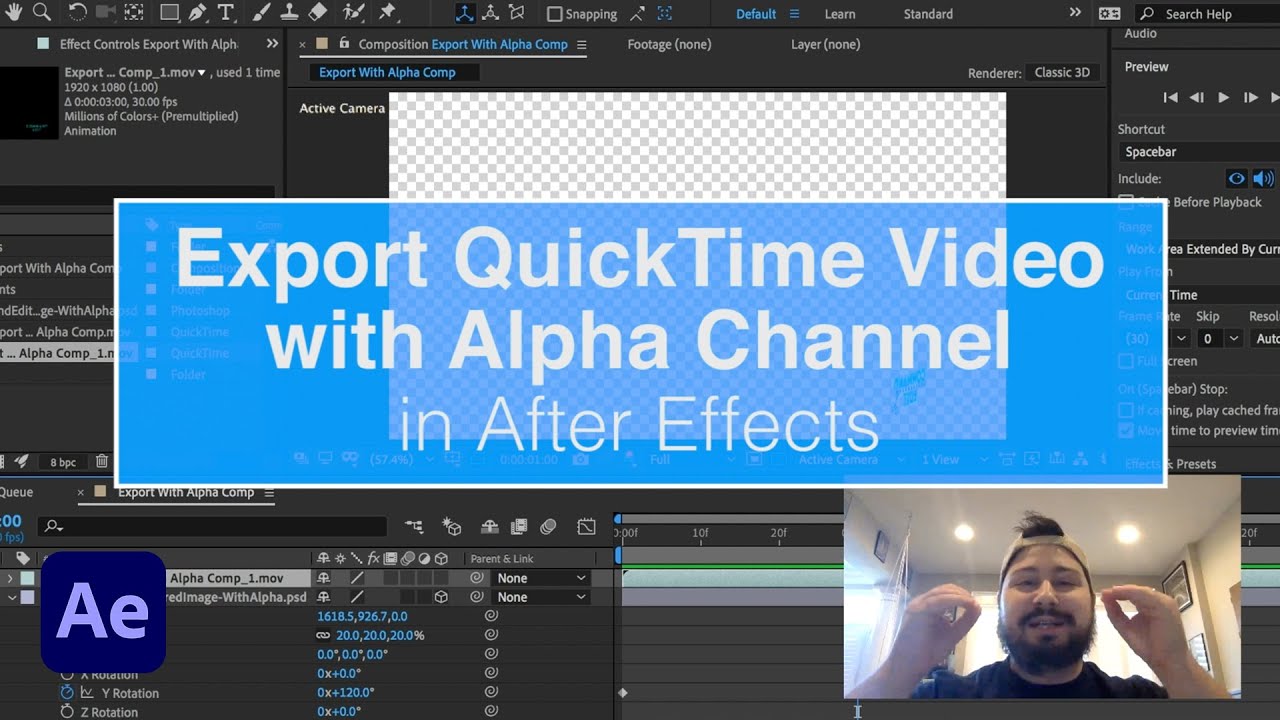Click the Draft 3D timeline icon
Screen dimensions: 1280x720
pyautogui.click(x=452, y=526)
